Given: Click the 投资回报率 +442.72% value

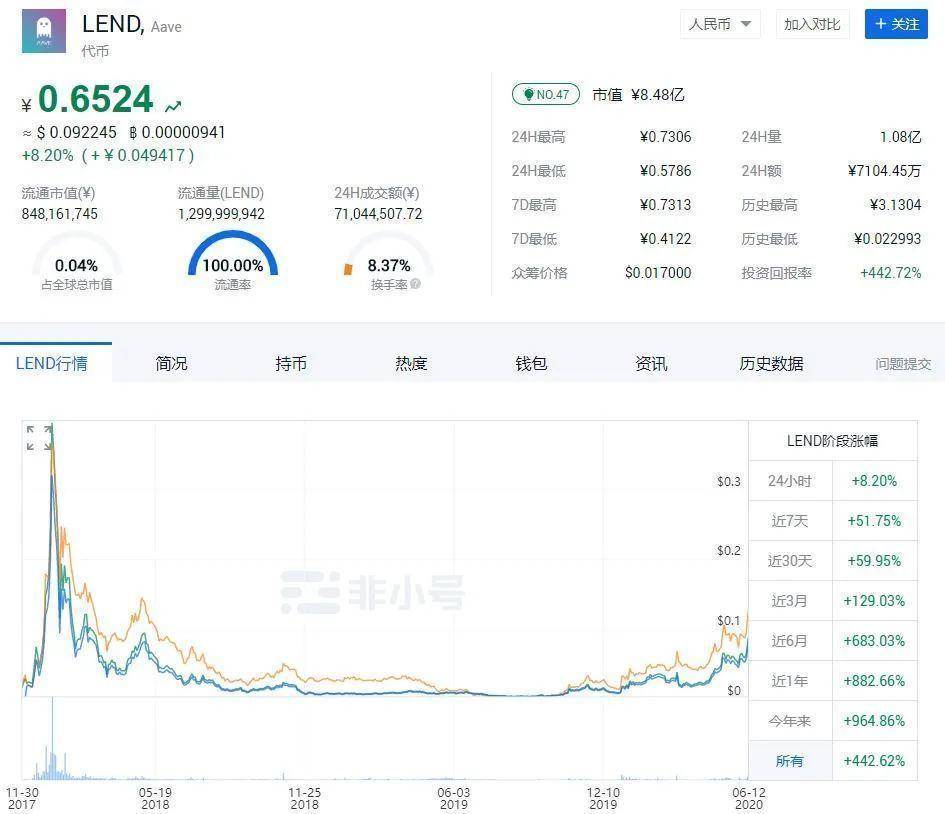Looking at the screenshot, I should 891,273.
